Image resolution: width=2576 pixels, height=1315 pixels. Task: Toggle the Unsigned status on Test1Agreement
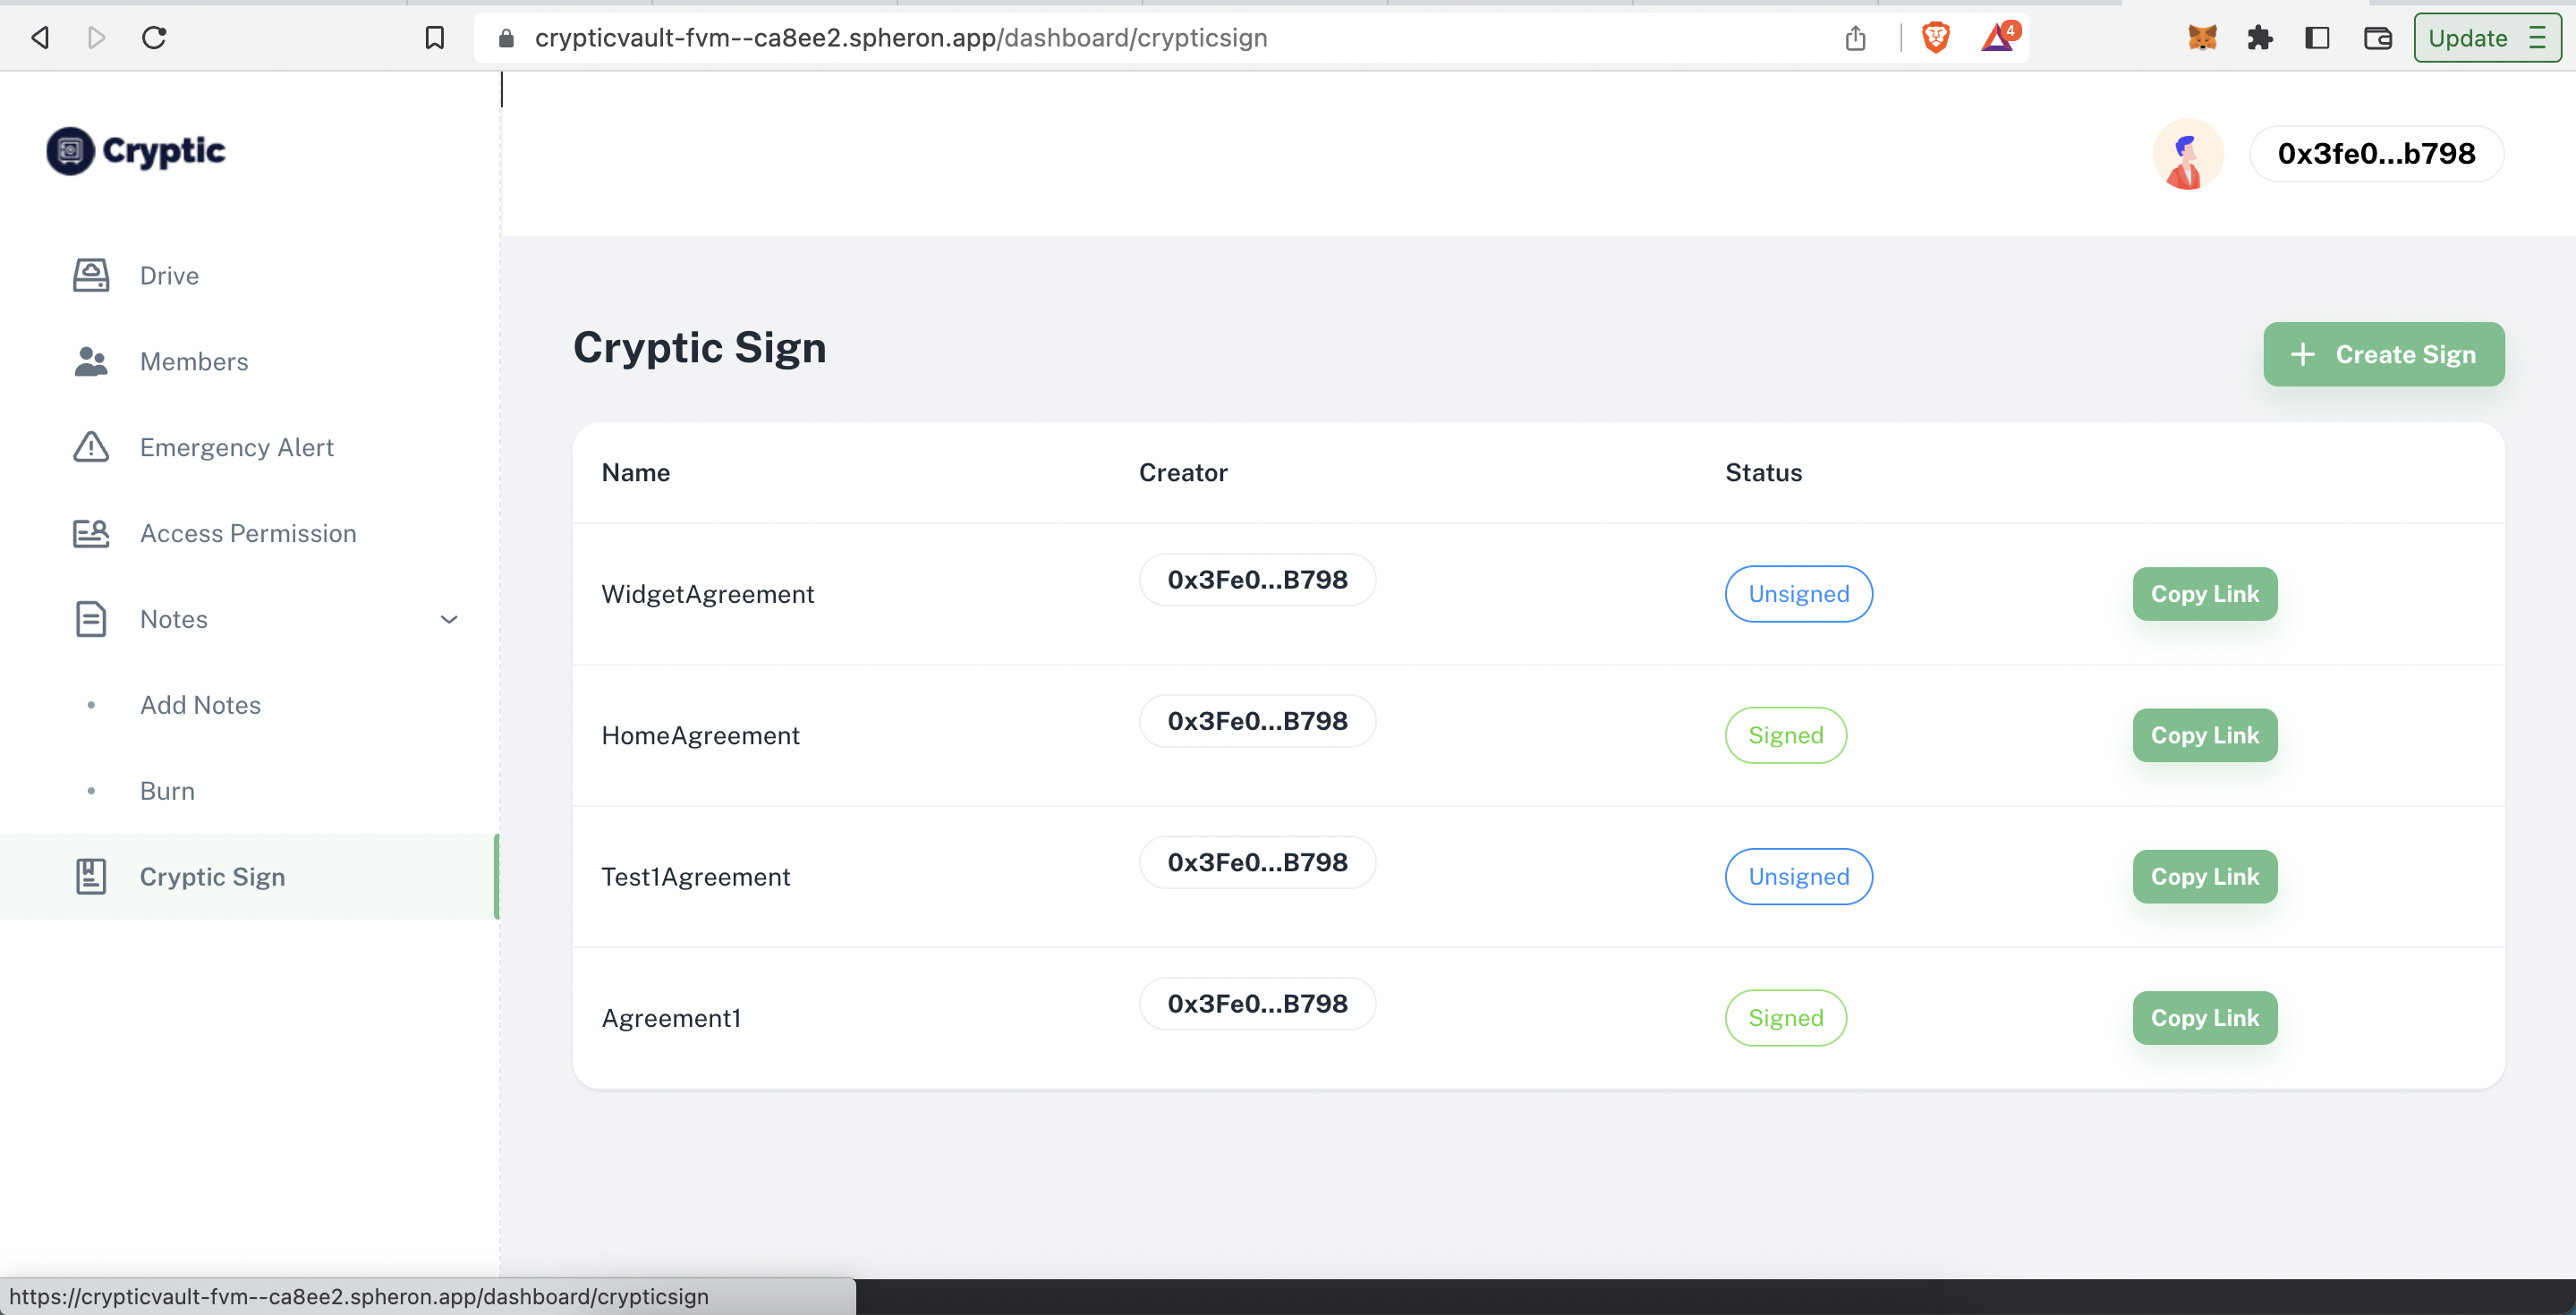click(1798, 876)
